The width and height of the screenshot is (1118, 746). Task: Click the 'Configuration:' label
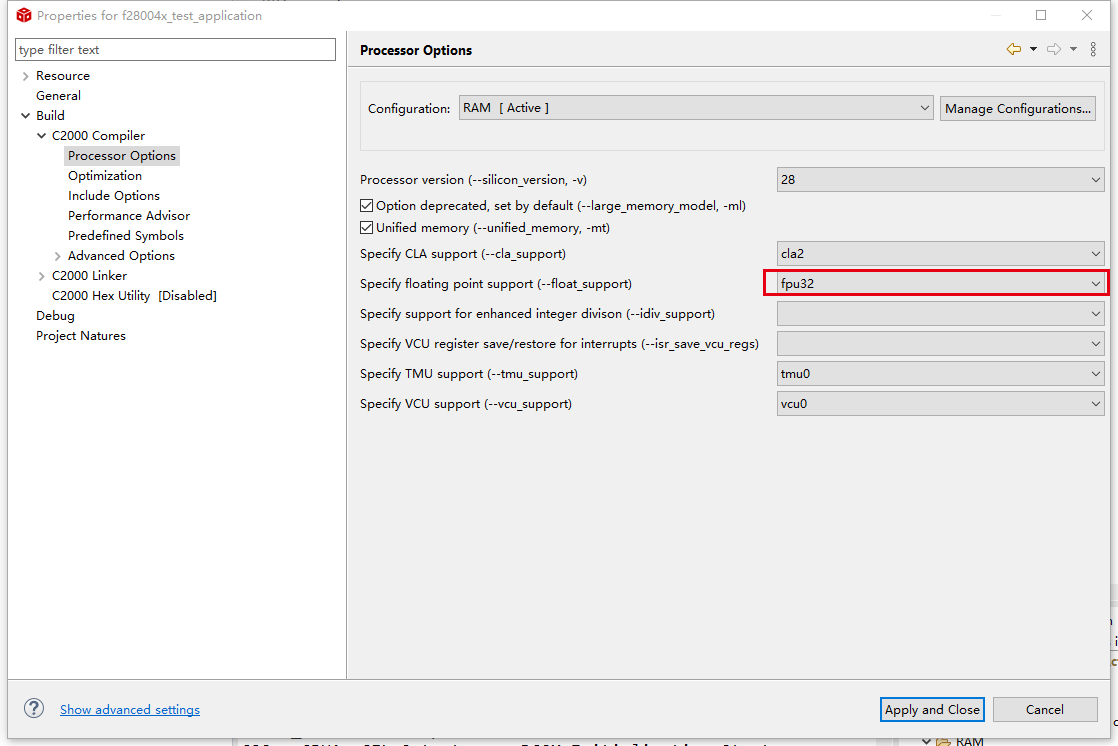pos(409,108)
